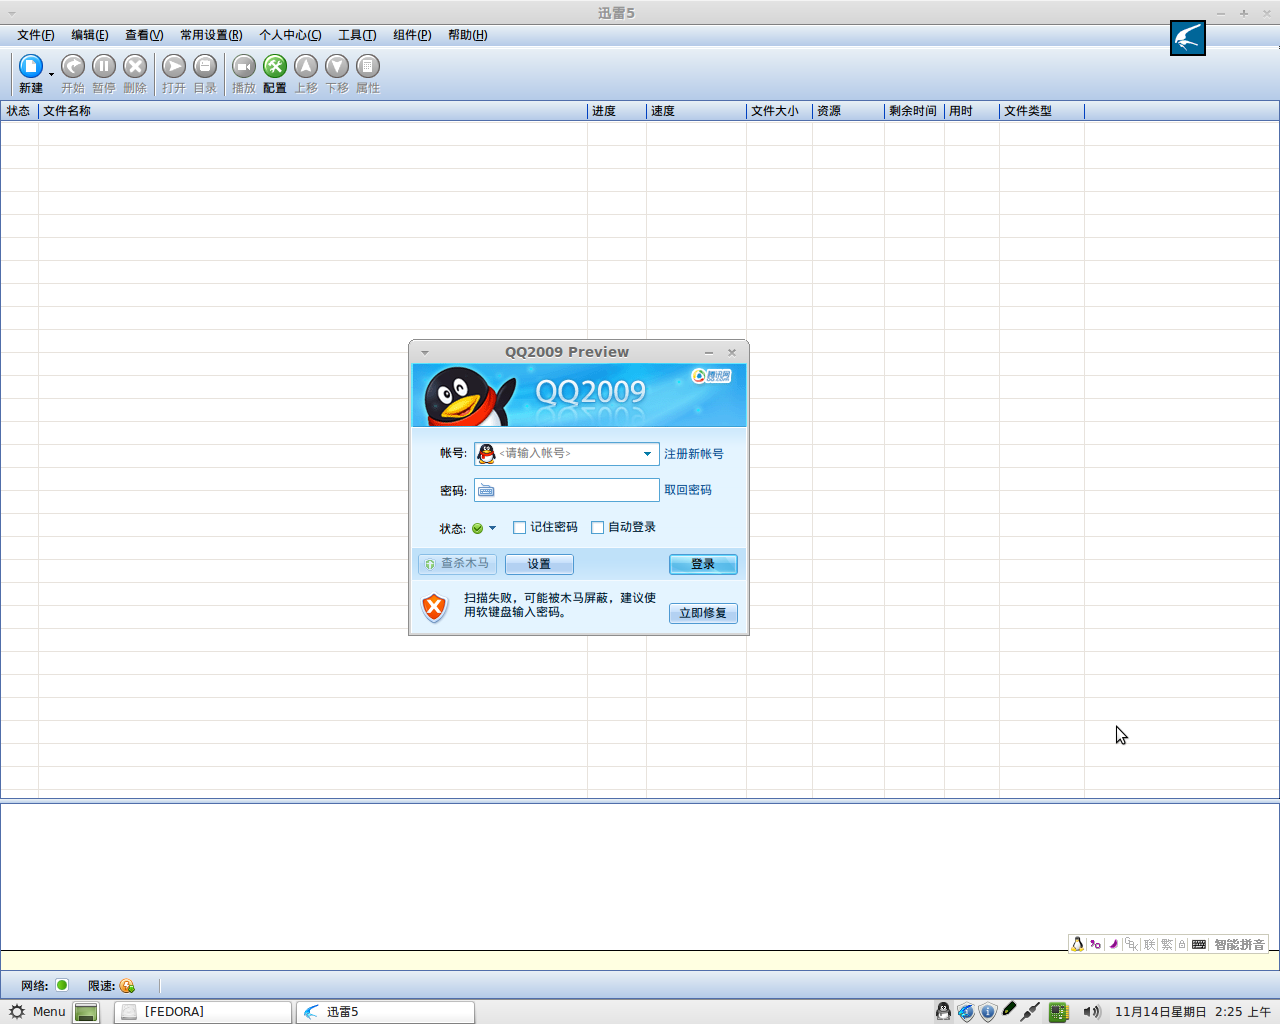Click the Tux penguin icon in IME bar

point(1077,944)
